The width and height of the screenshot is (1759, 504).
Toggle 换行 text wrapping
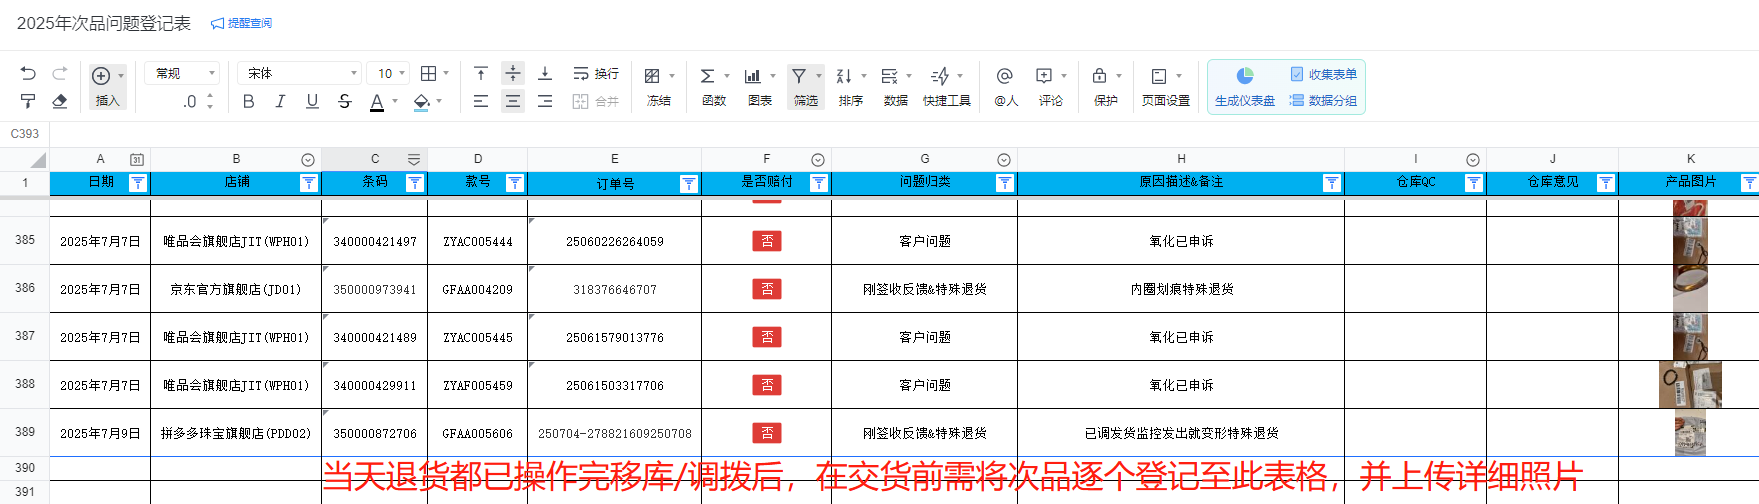(x=596, y=74)
